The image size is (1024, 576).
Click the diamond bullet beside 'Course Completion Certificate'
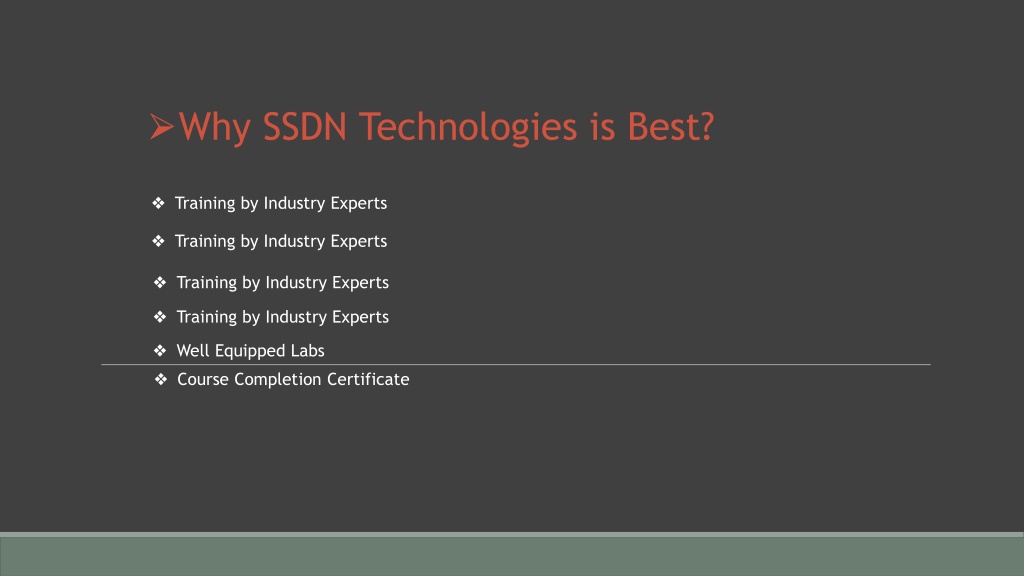click(x=161, y=379)
